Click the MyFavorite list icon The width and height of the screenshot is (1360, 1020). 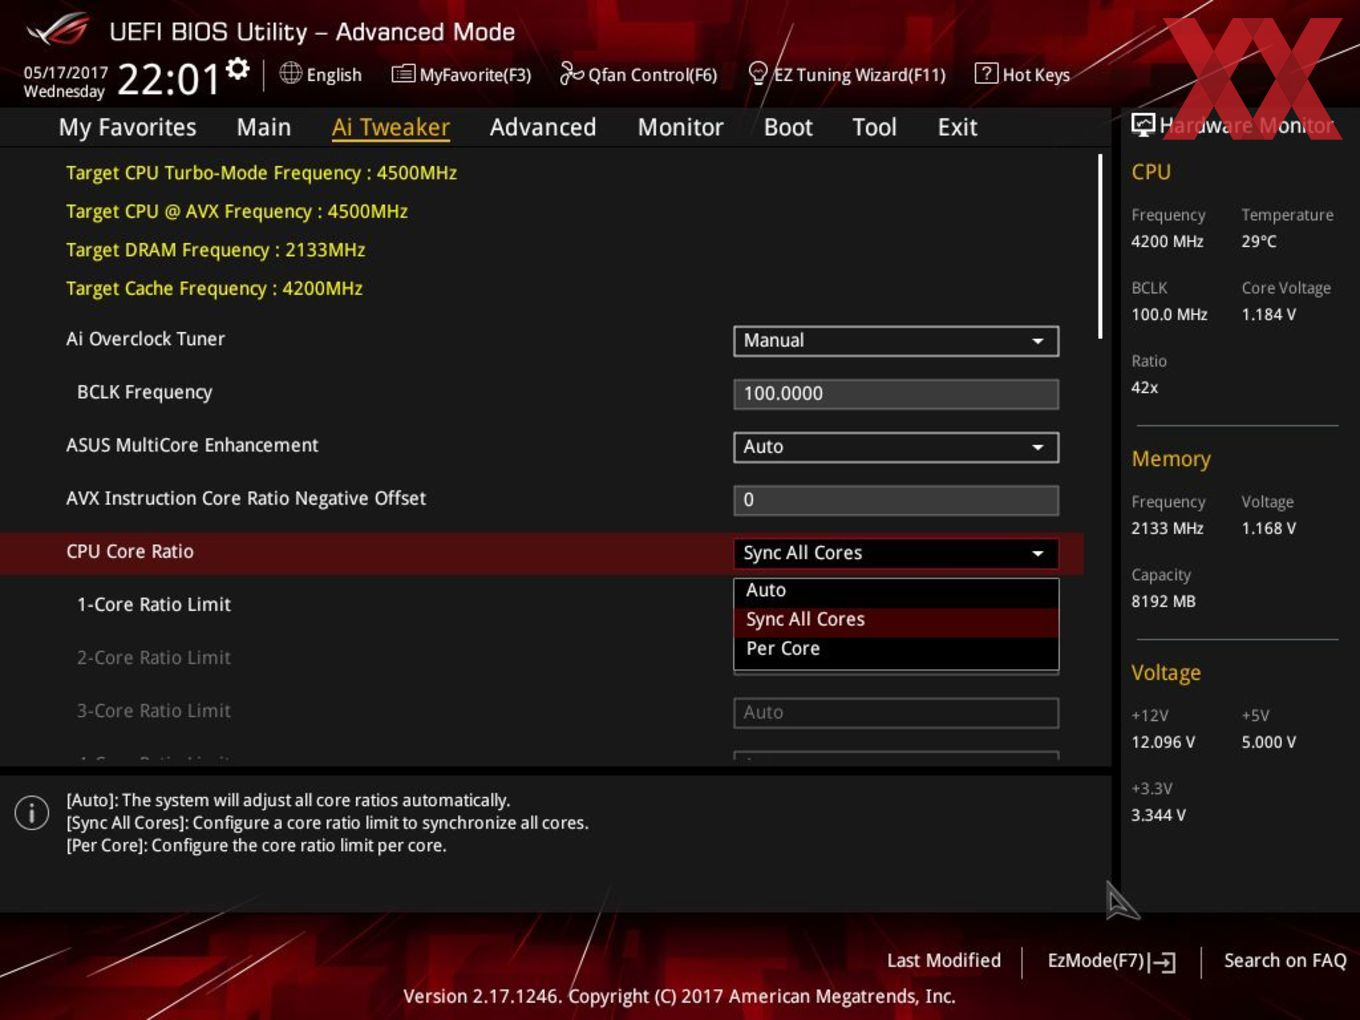pyautogui.click(x=403, y=74)
